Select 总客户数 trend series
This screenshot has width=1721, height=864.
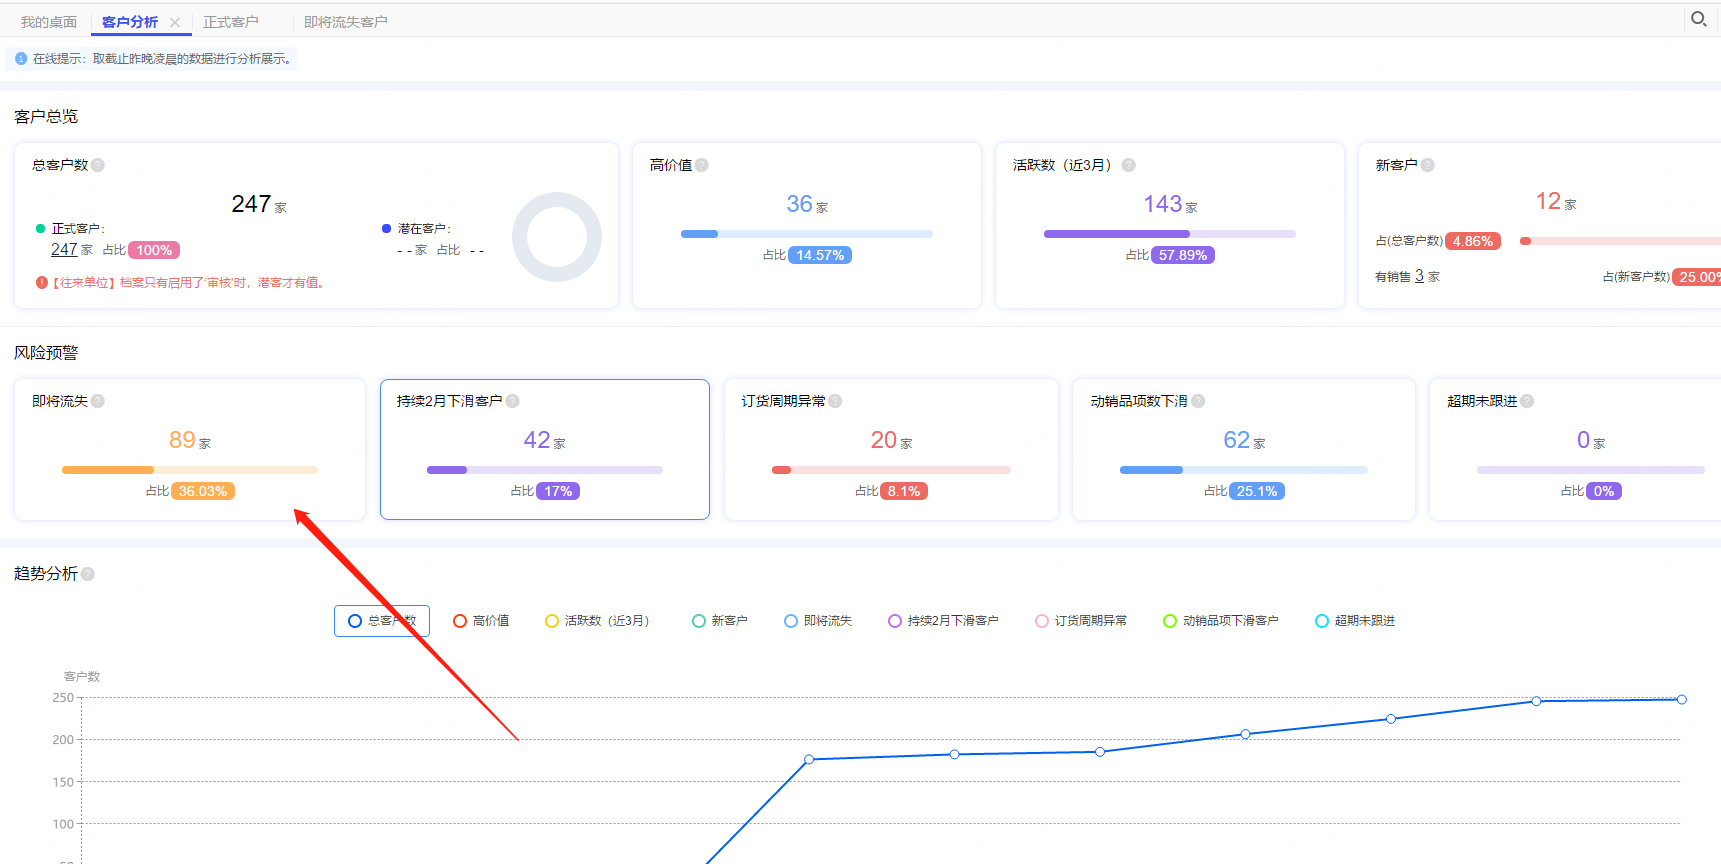[382, 621]
